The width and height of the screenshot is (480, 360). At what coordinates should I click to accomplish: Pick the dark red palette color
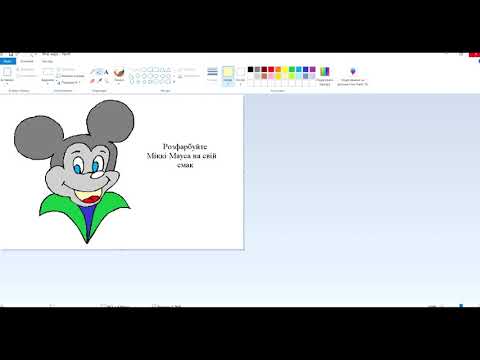[x=264, y=69]
